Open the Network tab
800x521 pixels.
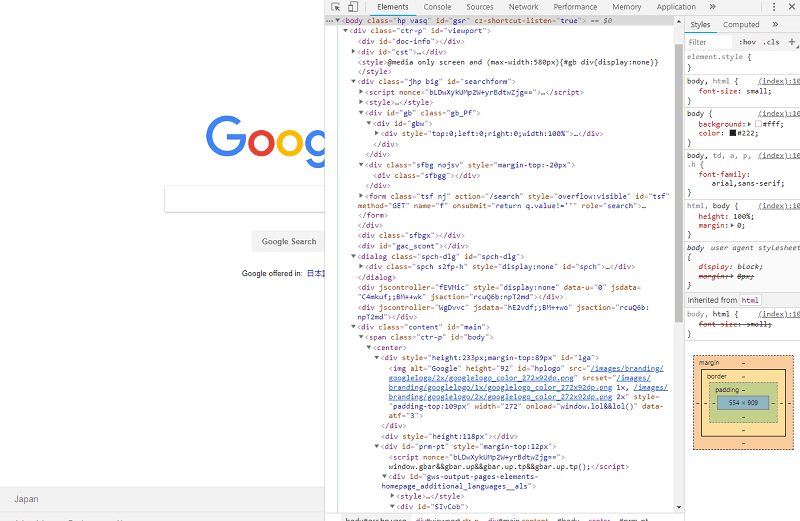[x=523, y=7]
